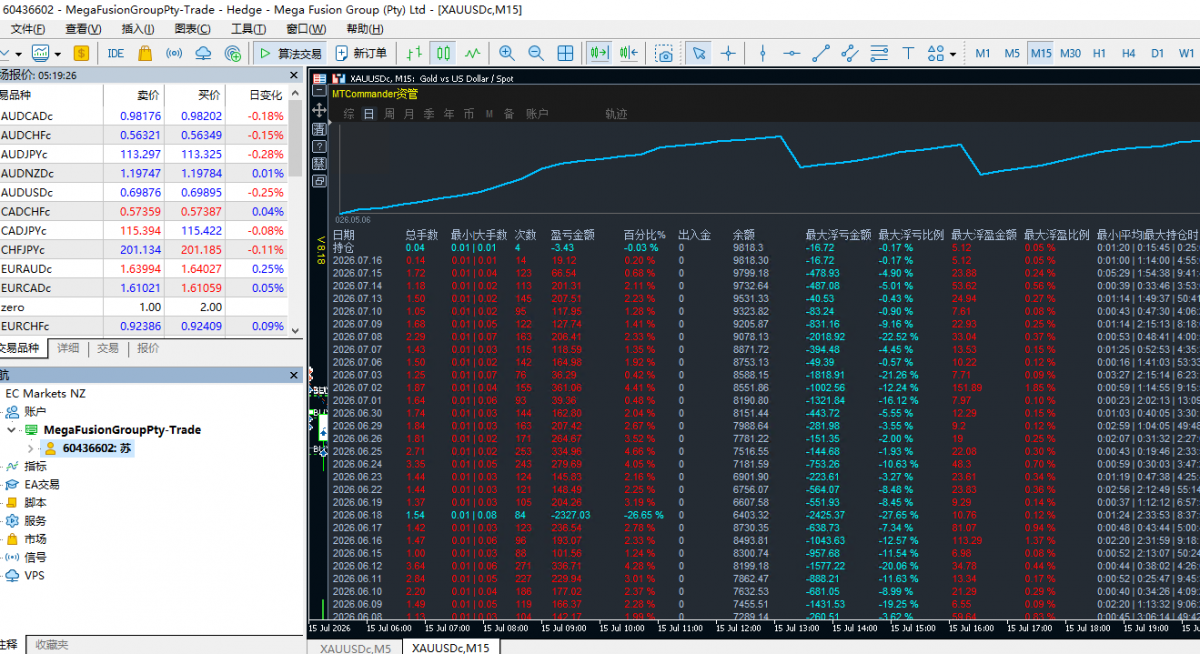The width and height of the screenshot is (1200, 654).
Task: Take a chart screenshot with camera icon
Action: pos(664,53)
